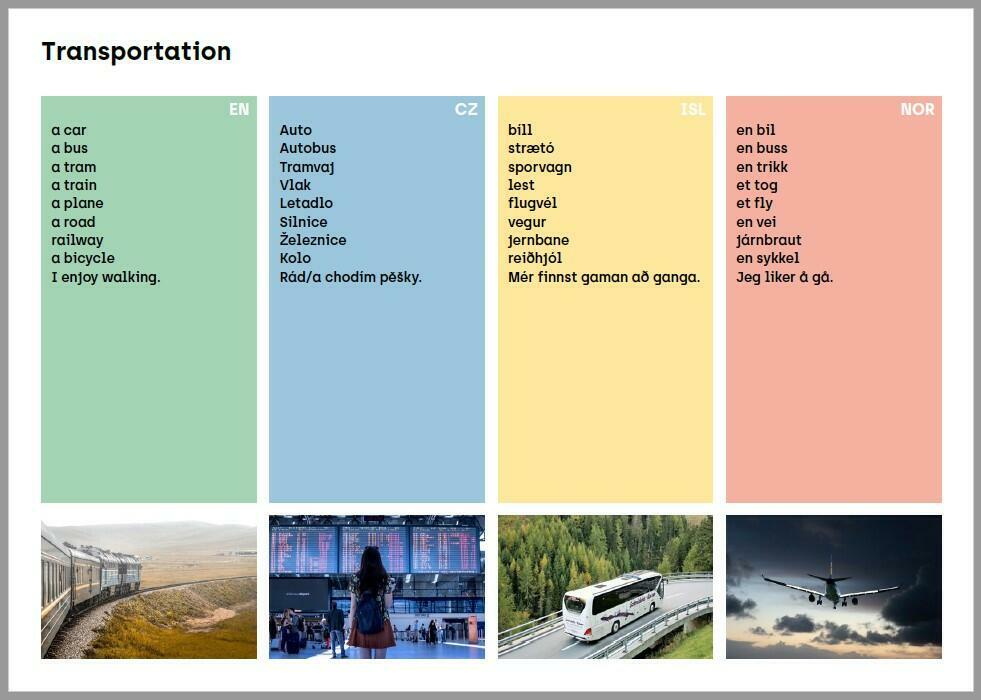Click the phrase "Mér finnst gaman að ganga."
981x700 pixels.
coord(604,277)
